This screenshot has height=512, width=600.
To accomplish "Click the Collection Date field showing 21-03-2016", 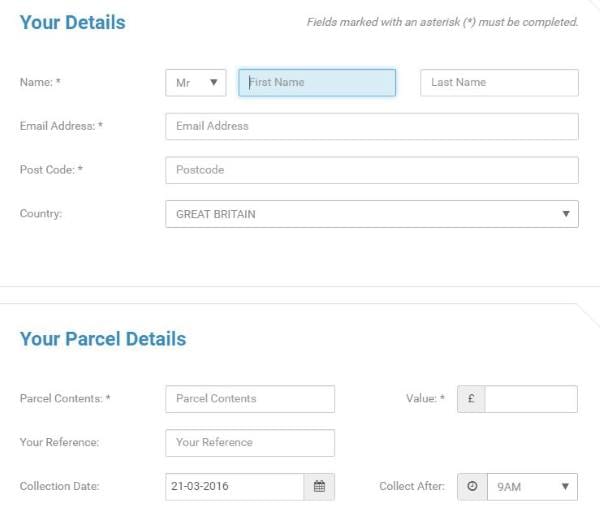I will pos(235,486).
